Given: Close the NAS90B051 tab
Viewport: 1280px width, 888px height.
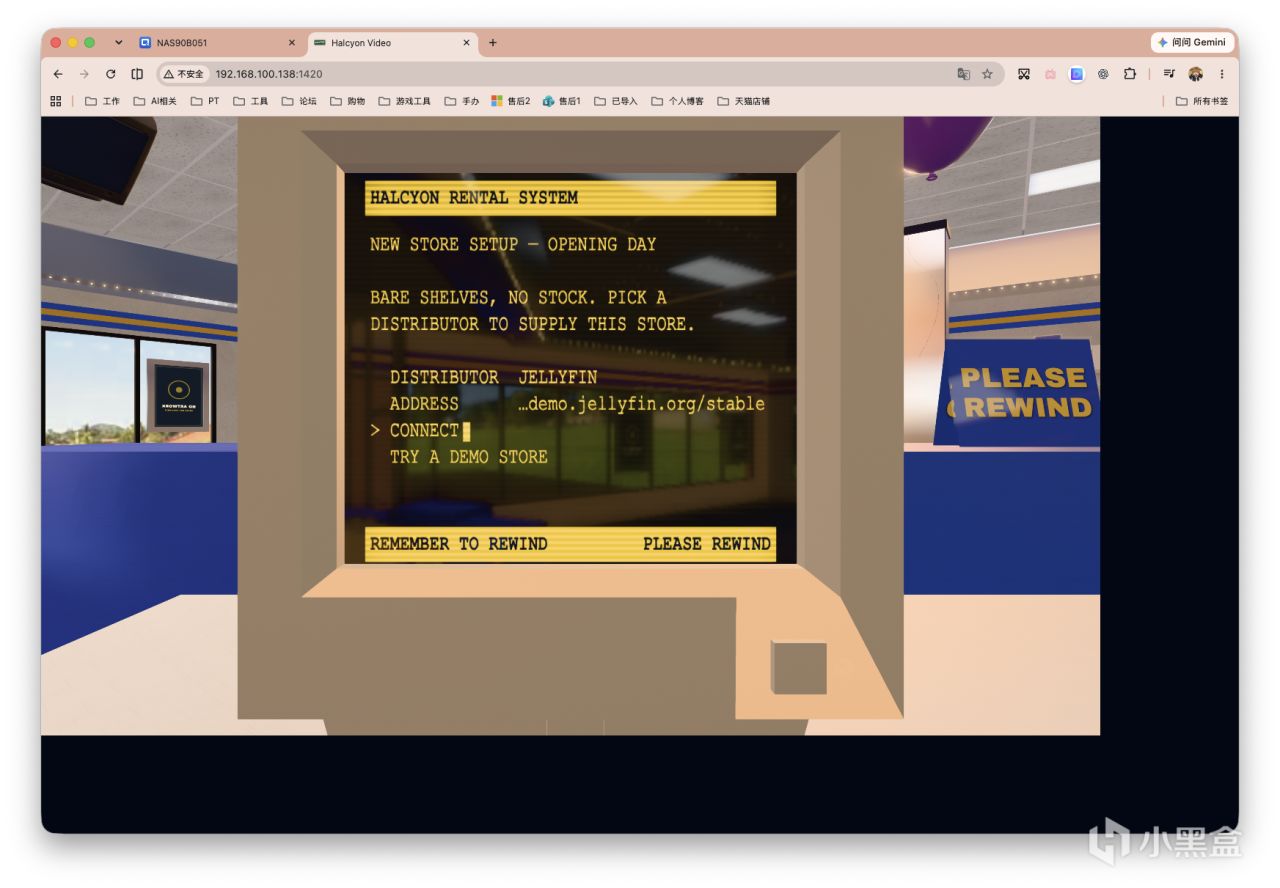Looking at the screenshot, I should click(292, 43).
